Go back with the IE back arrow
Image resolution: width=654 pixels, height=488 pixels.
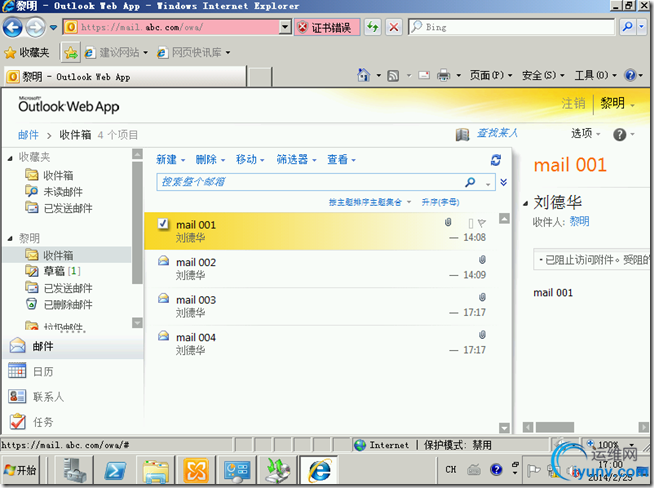(13, 28)
